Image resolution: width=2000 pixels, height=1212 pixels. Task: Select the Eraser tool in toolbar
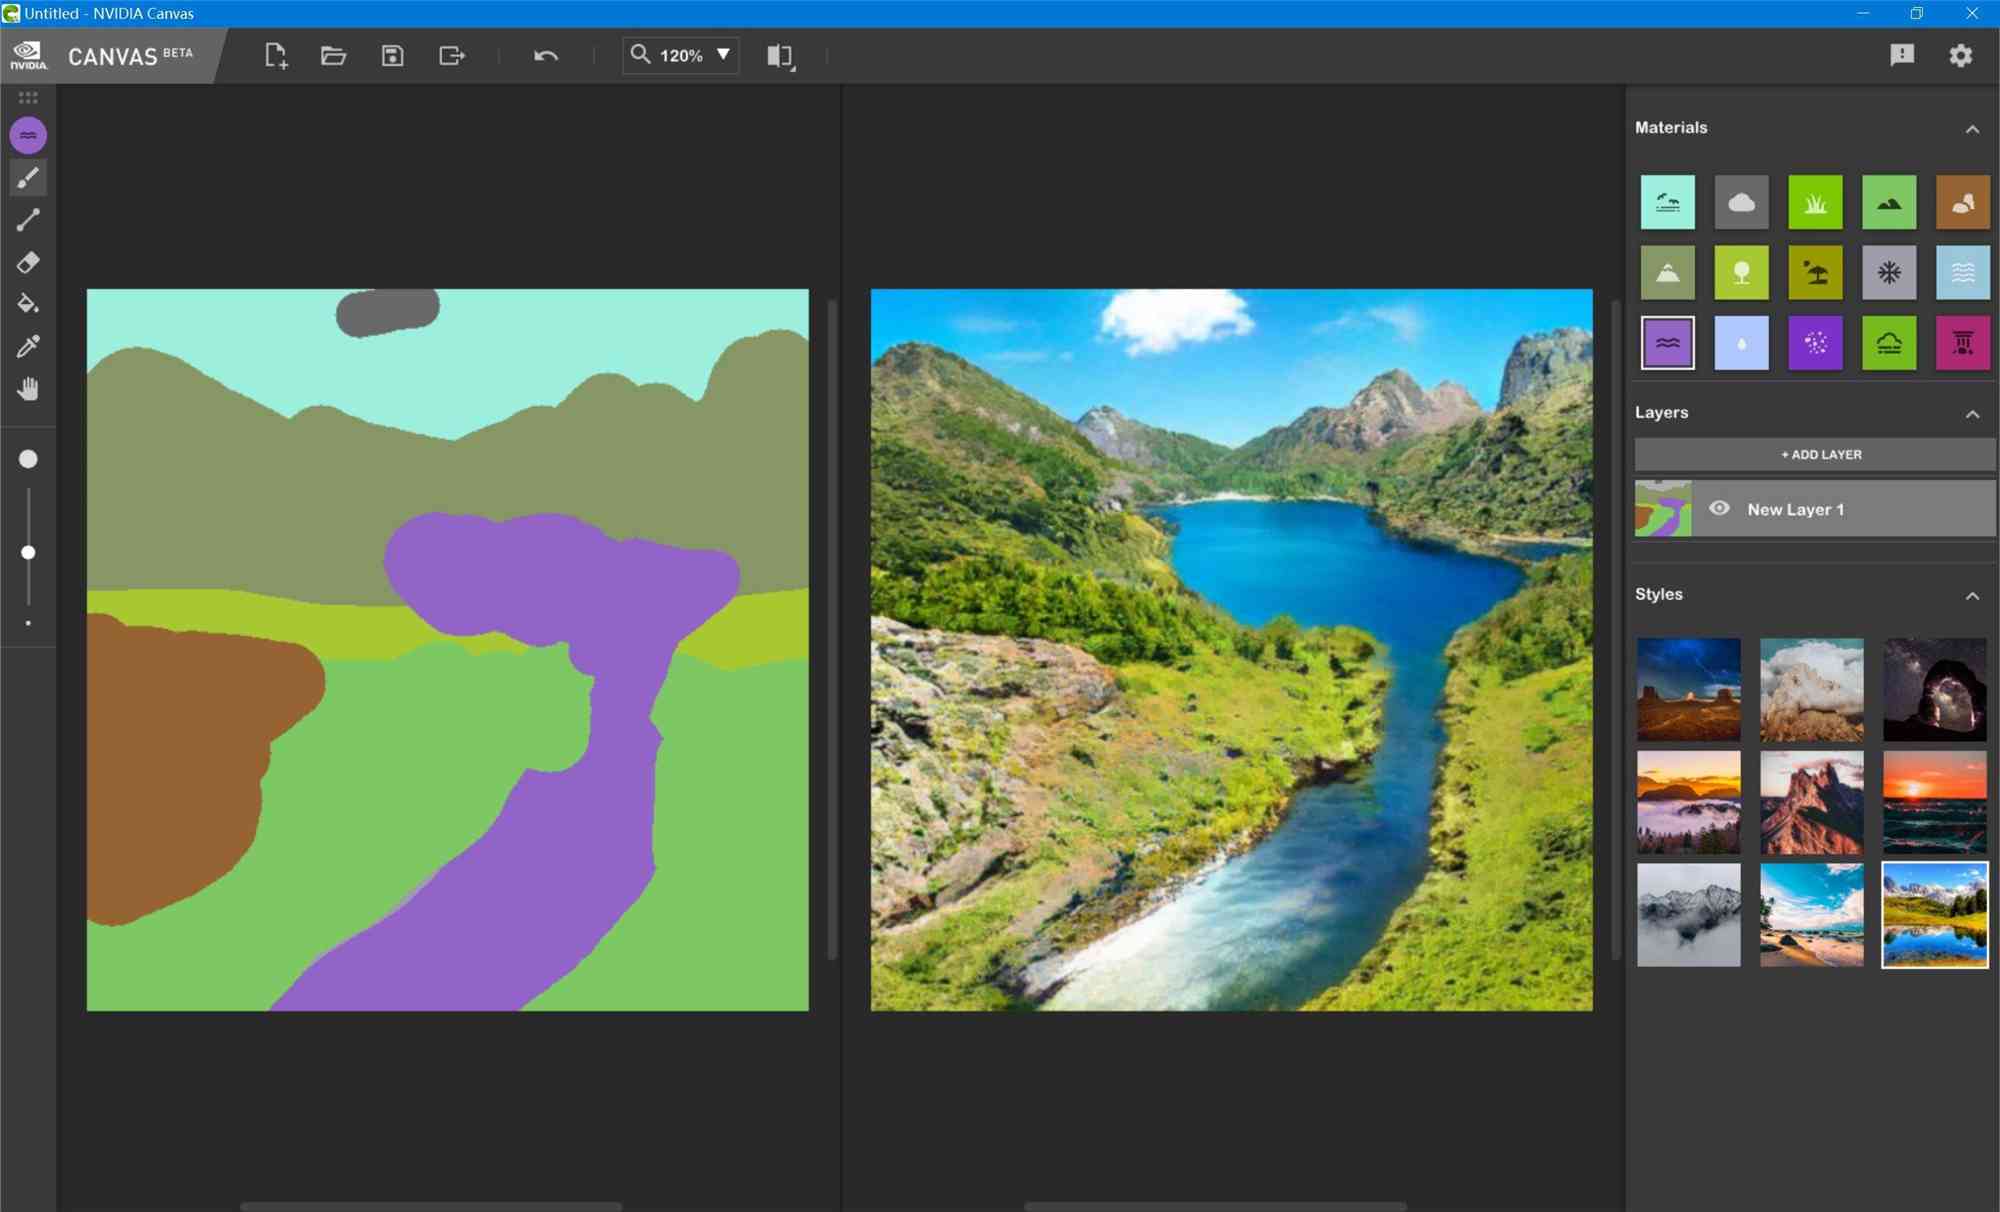coord(27,262)
